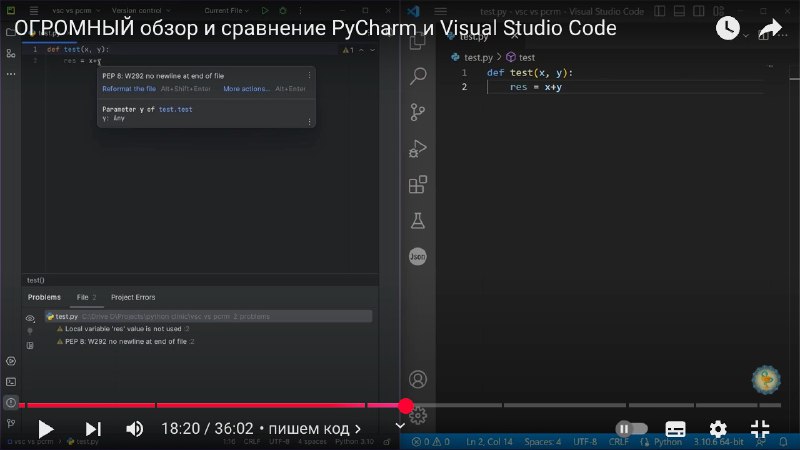The width and height of the screenshot is (800, 450).
Task: Select 'PEP 8: W292' problem row
Action: 126,342
